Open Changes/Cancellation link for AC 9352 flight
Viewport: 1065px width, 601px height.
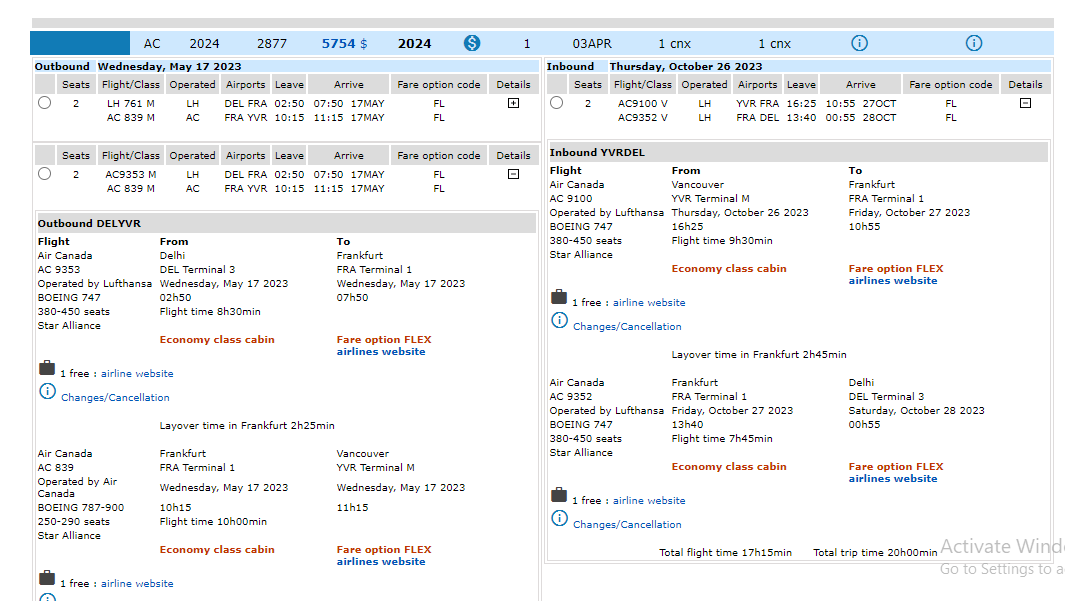(627, 525)
